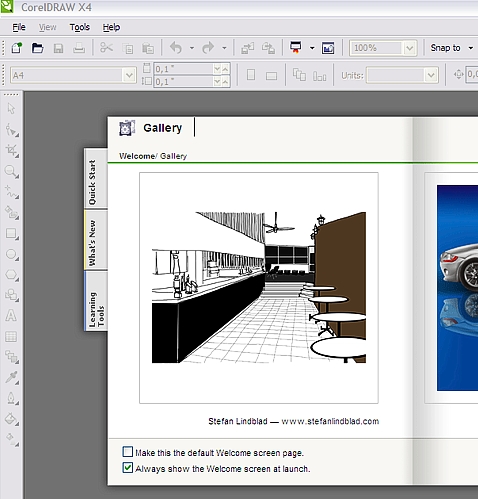Select the Table tool
Viewport: 478px width, 499px height.
pos(11,336)
